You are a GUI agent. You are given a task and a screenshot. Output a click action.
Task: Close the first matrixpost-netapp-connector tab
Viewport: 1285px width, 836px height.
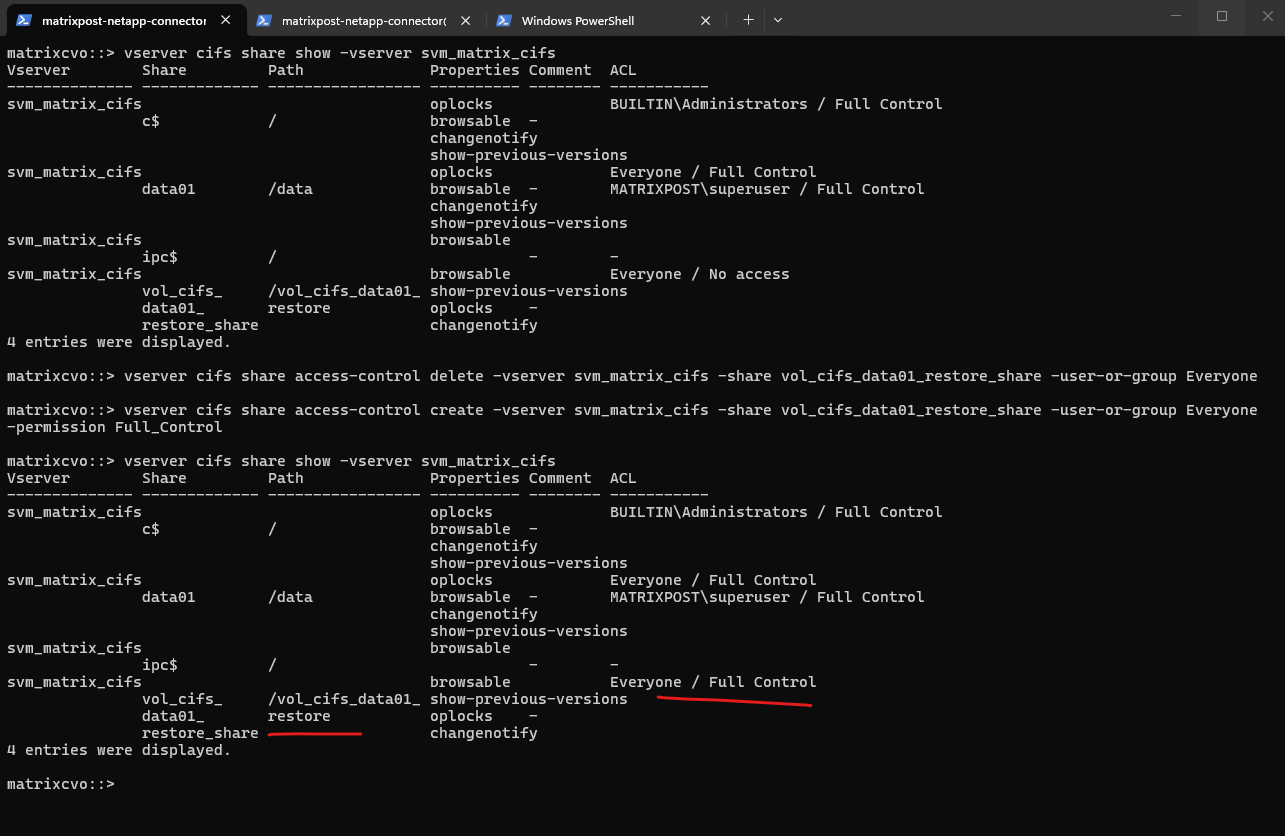(x=226, y=20)
